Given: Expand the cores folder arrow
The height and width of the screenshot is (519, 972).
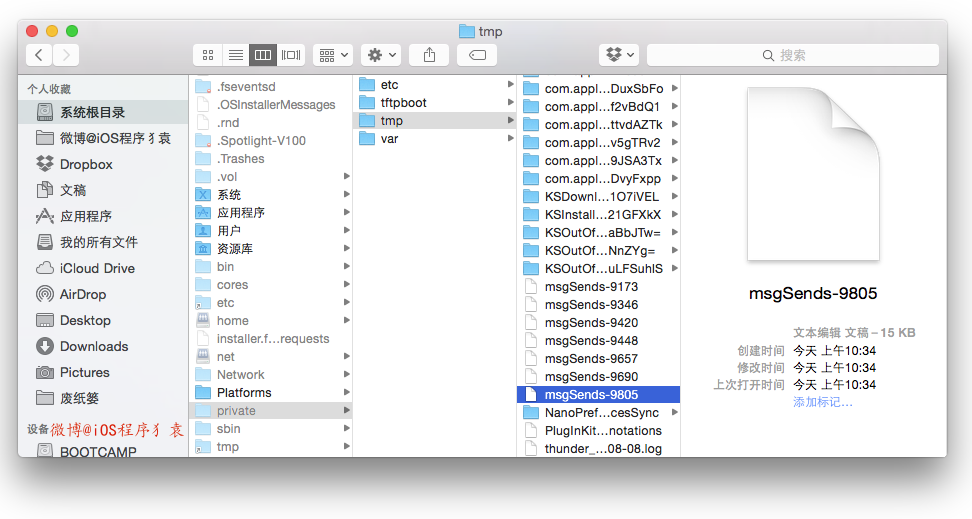Looking at the screenshot, I should [x=347, y=285].
